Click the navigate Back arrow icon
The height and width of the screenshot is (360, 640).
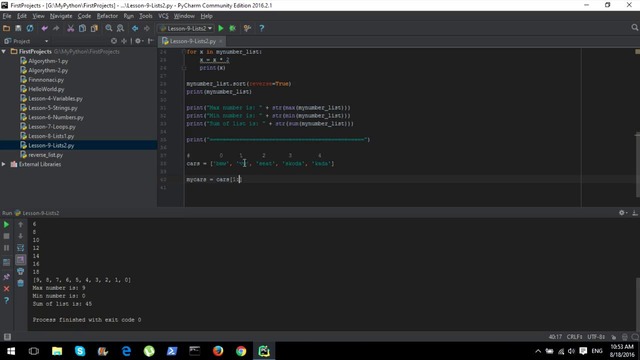(x=135, y=28)
